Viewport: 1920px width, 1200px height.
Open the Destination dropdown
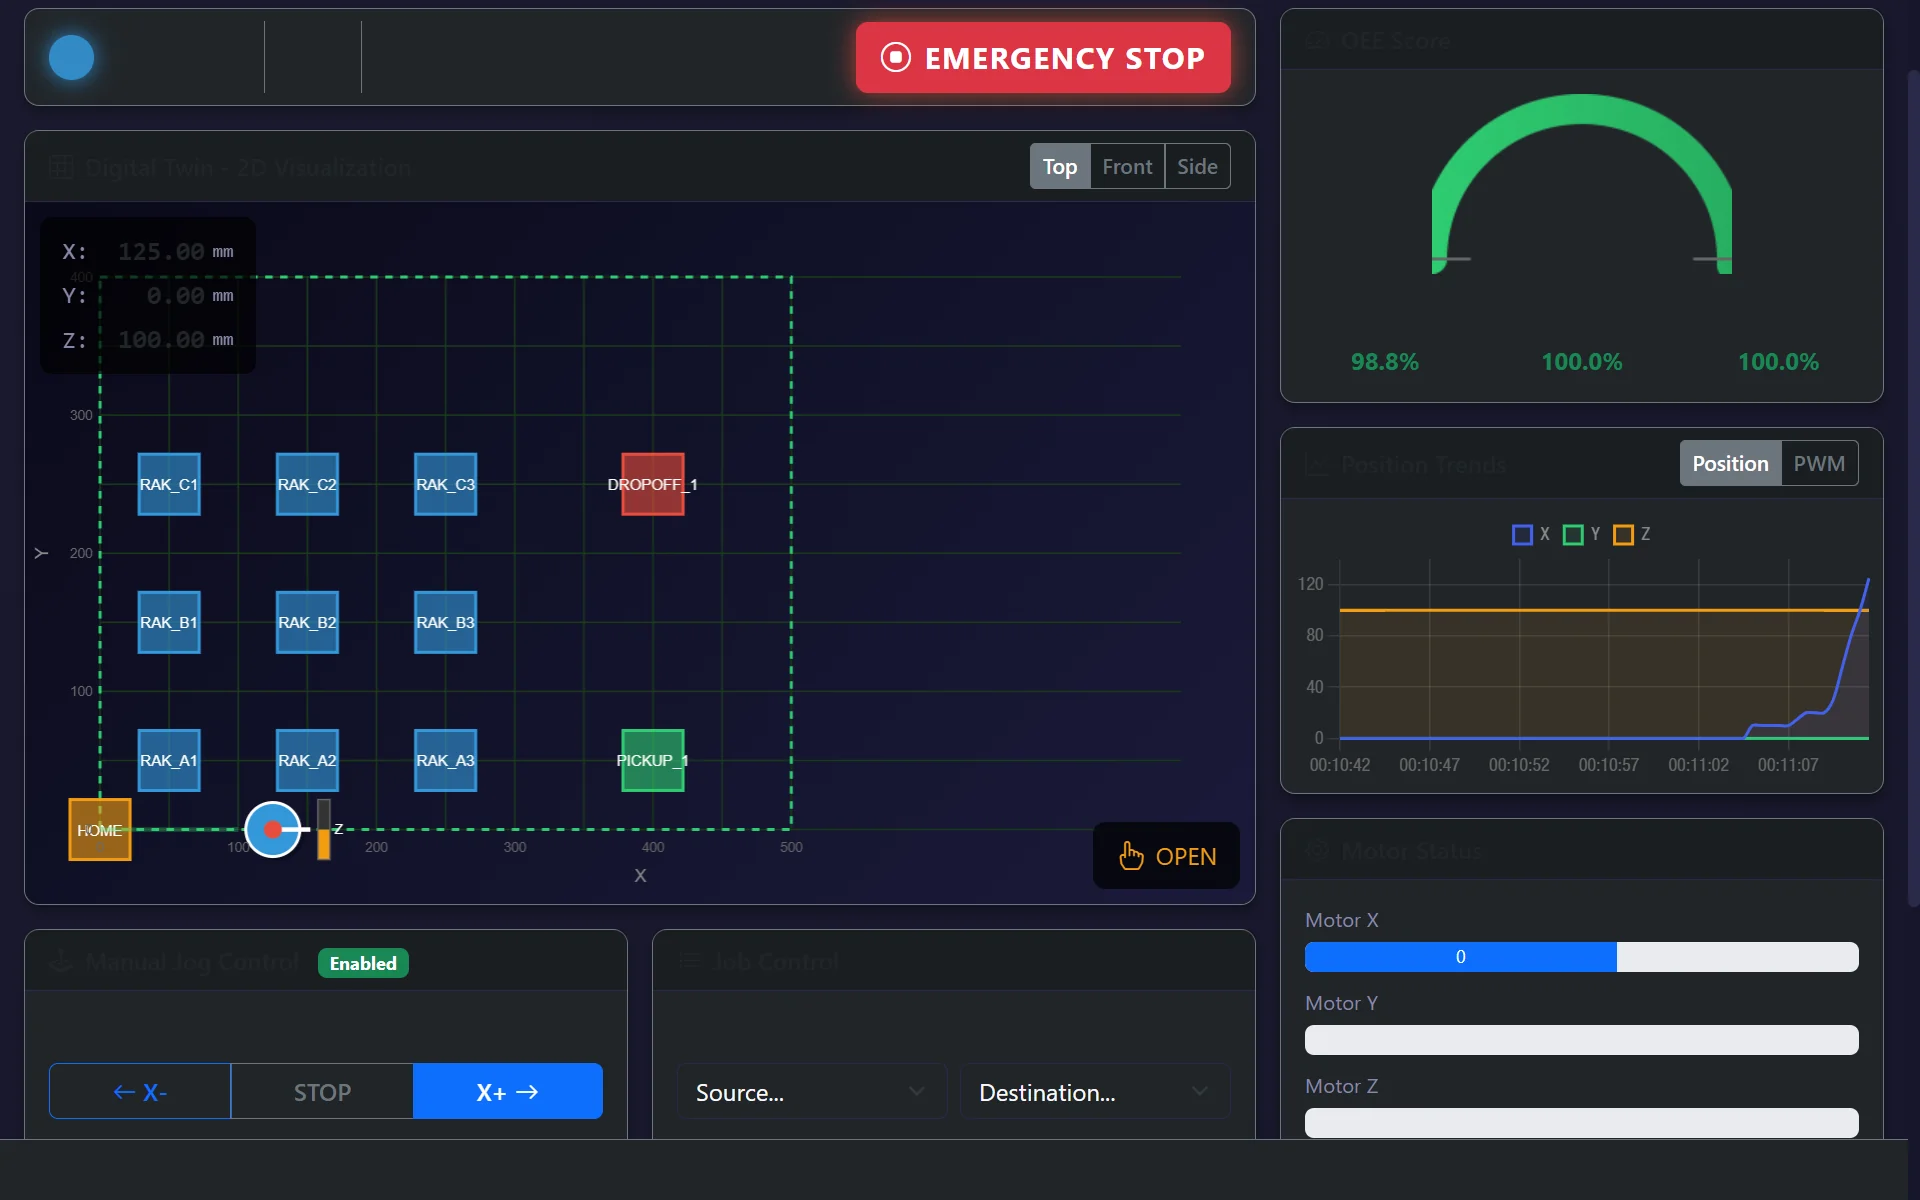click(x=1095, y=1091)
